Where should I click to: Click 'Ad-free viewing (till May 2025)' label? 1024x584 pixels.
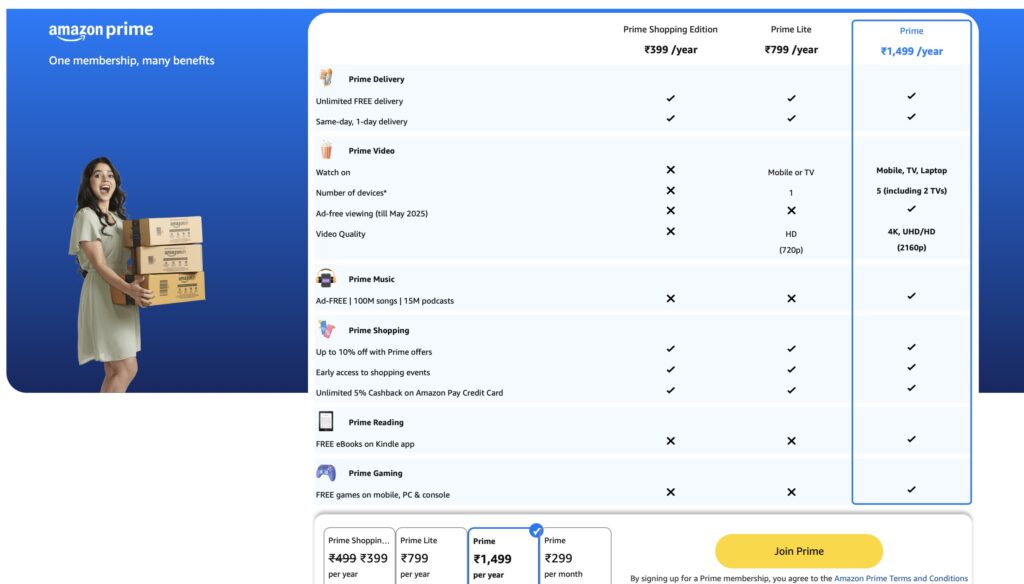click(372, 214)
